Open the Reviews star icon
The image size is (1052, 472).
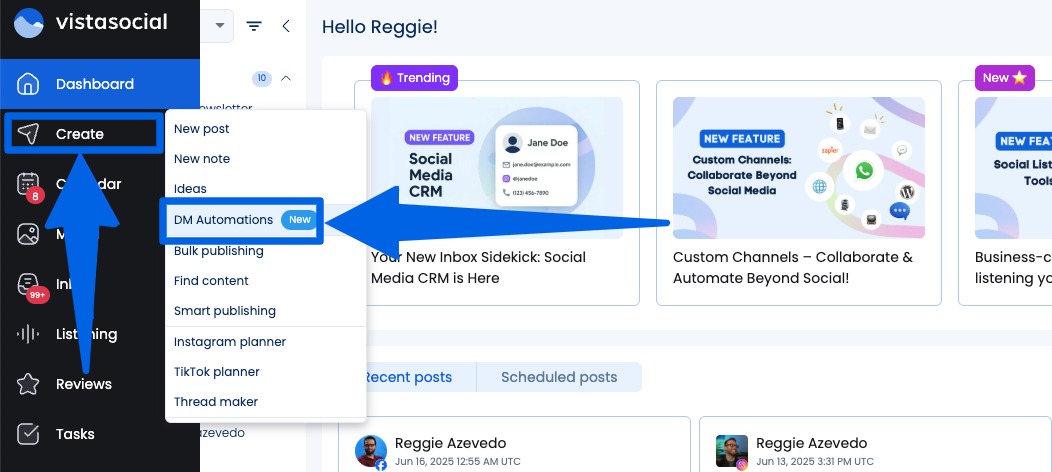point(29,384)
